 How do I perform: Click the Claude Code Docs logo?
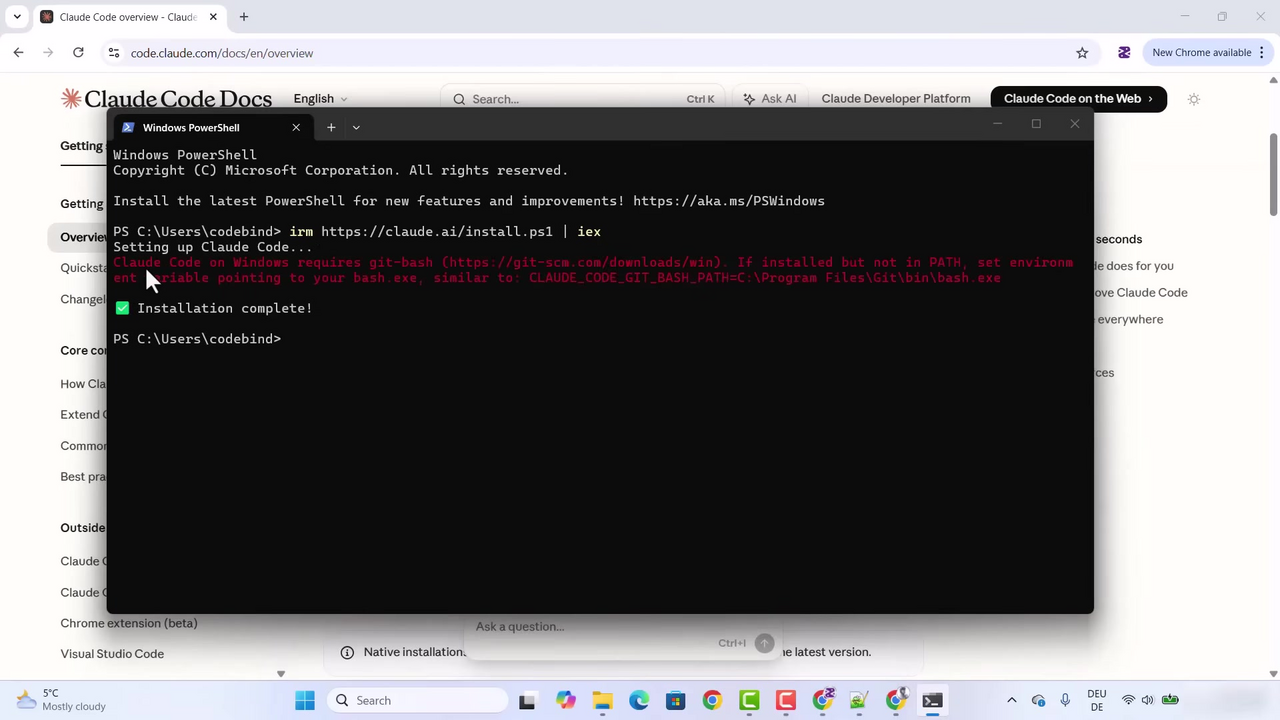(166, 99)
